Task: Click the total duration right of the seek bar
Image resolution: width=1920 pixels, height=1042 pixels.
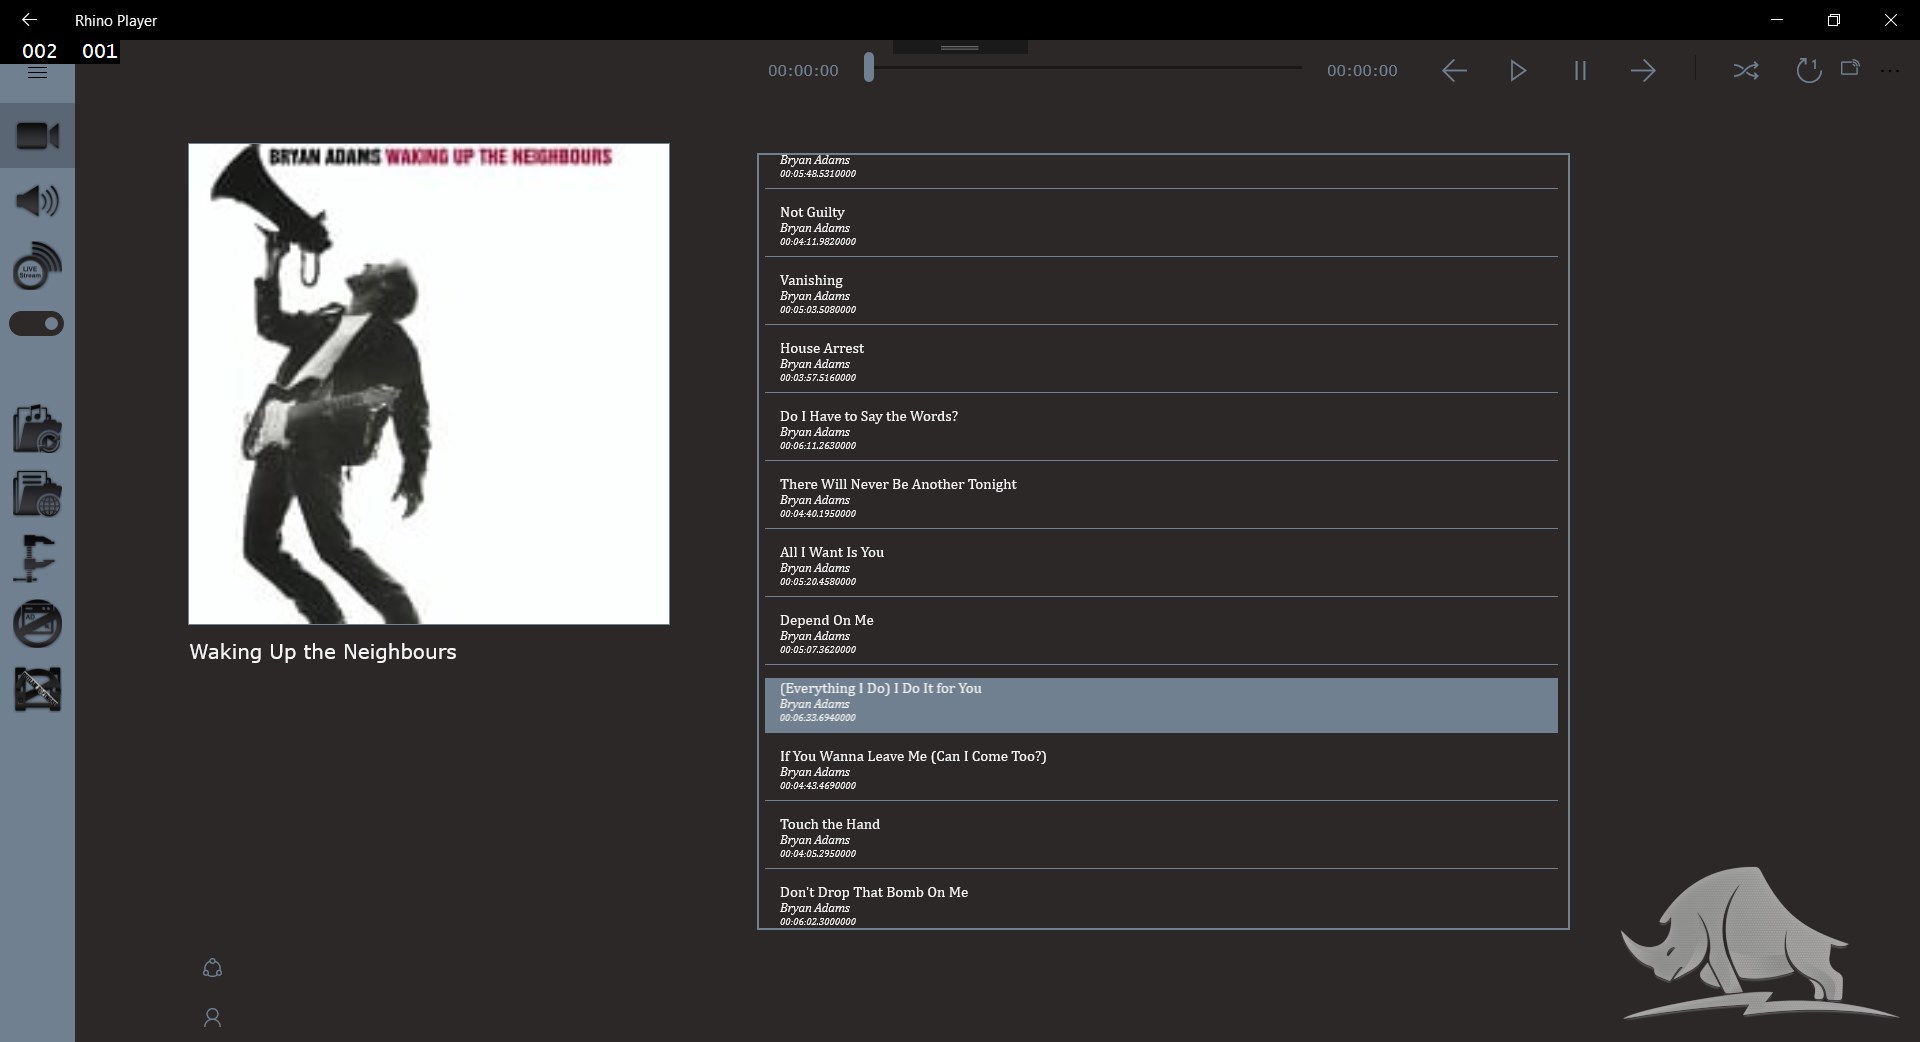Action: (x=1362, y=71)
